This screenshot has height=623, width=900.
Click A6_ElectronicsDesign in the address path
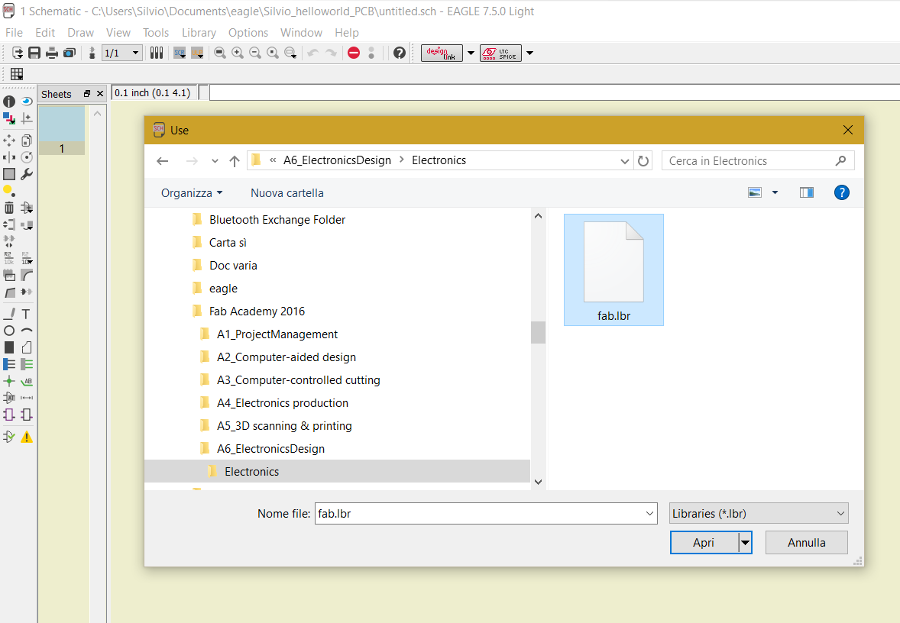pos(338,160)
